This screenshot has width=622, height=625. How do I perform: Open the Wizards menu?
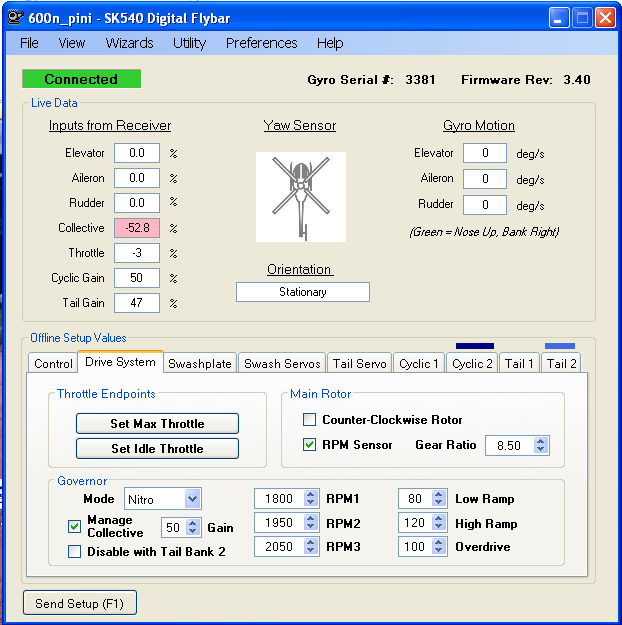click(129, 43)
